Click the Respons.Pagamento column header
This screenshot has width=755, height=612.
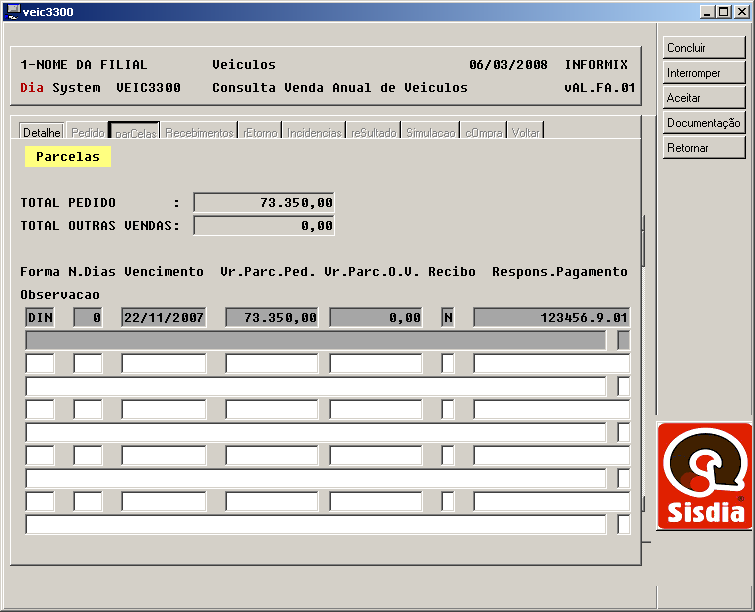tap(560, 272)
